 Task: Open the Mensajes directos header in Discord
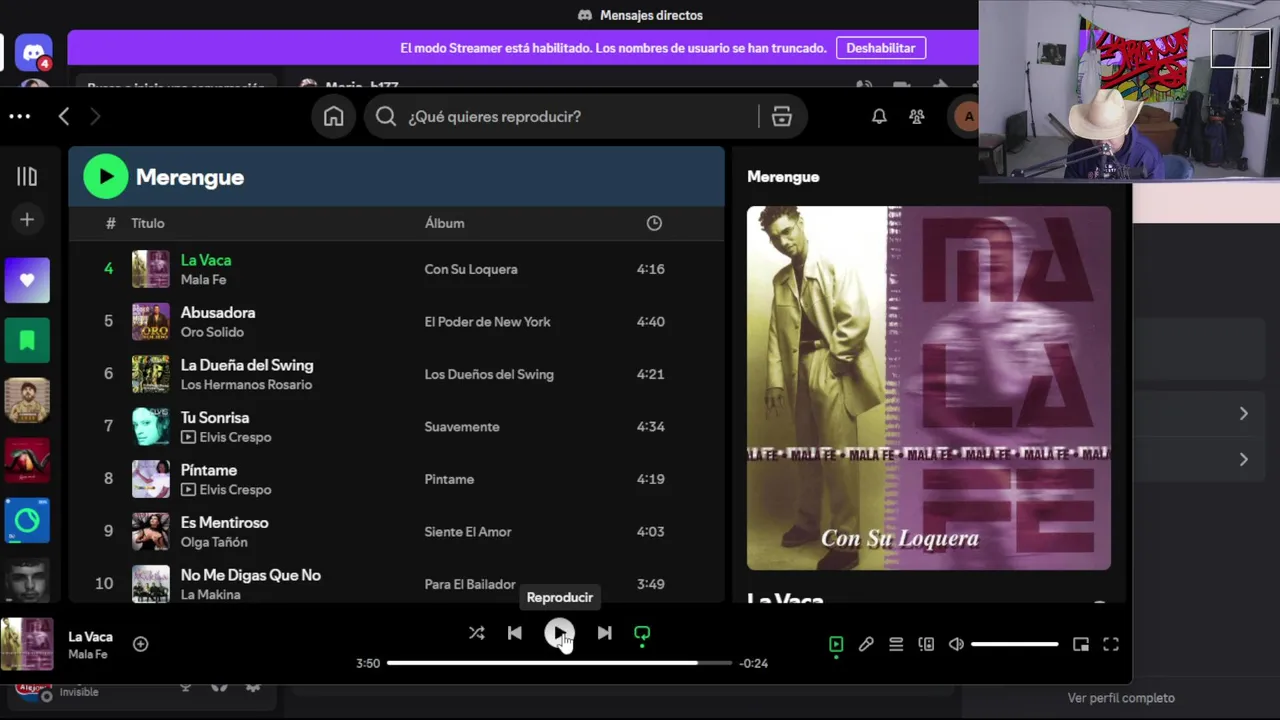pyautogui.click(x=640, y=15)
